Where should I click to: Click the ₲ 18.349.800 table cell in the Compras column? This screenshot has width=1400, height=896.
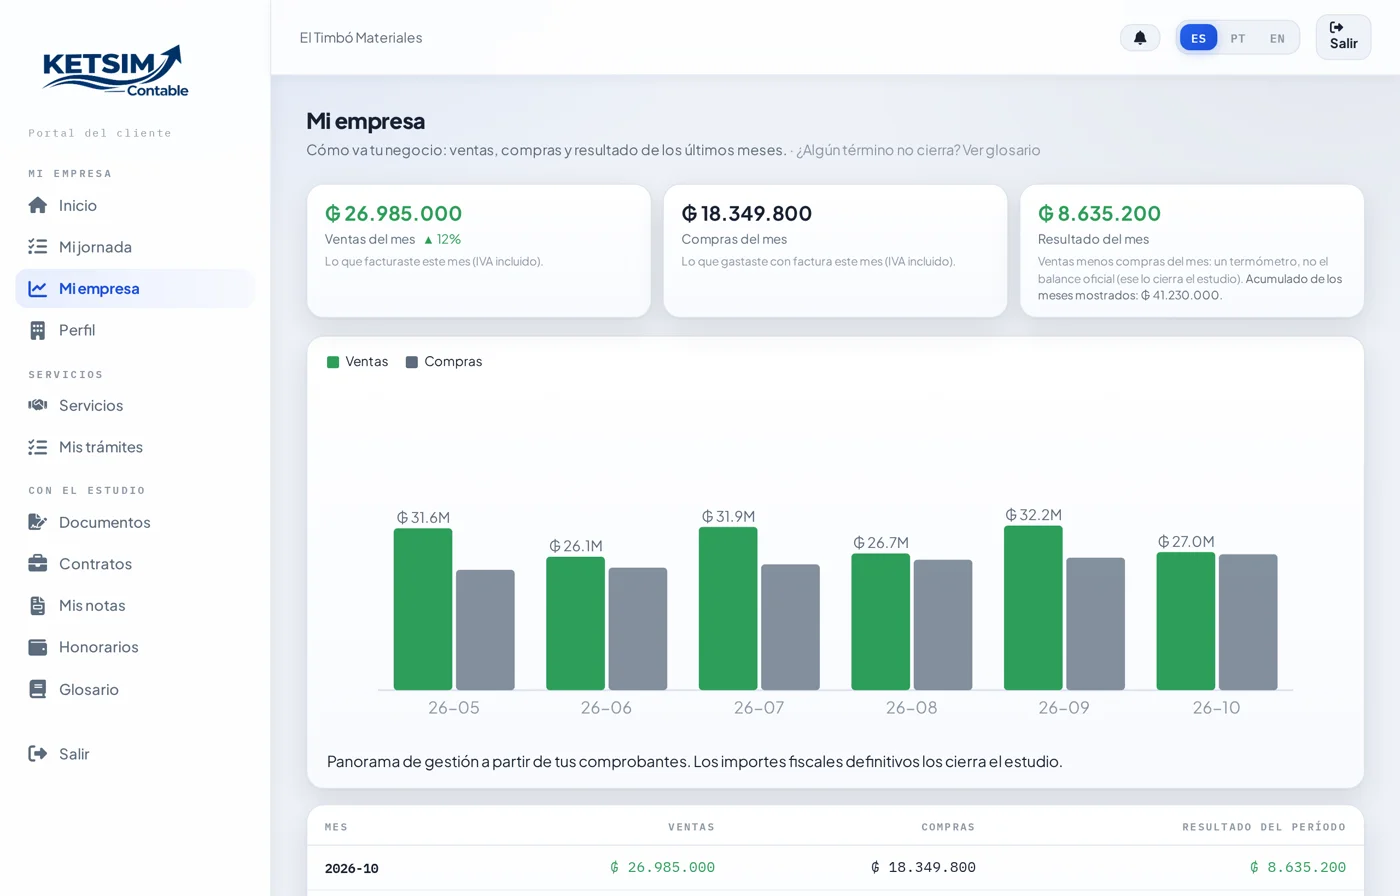[923, 868]
